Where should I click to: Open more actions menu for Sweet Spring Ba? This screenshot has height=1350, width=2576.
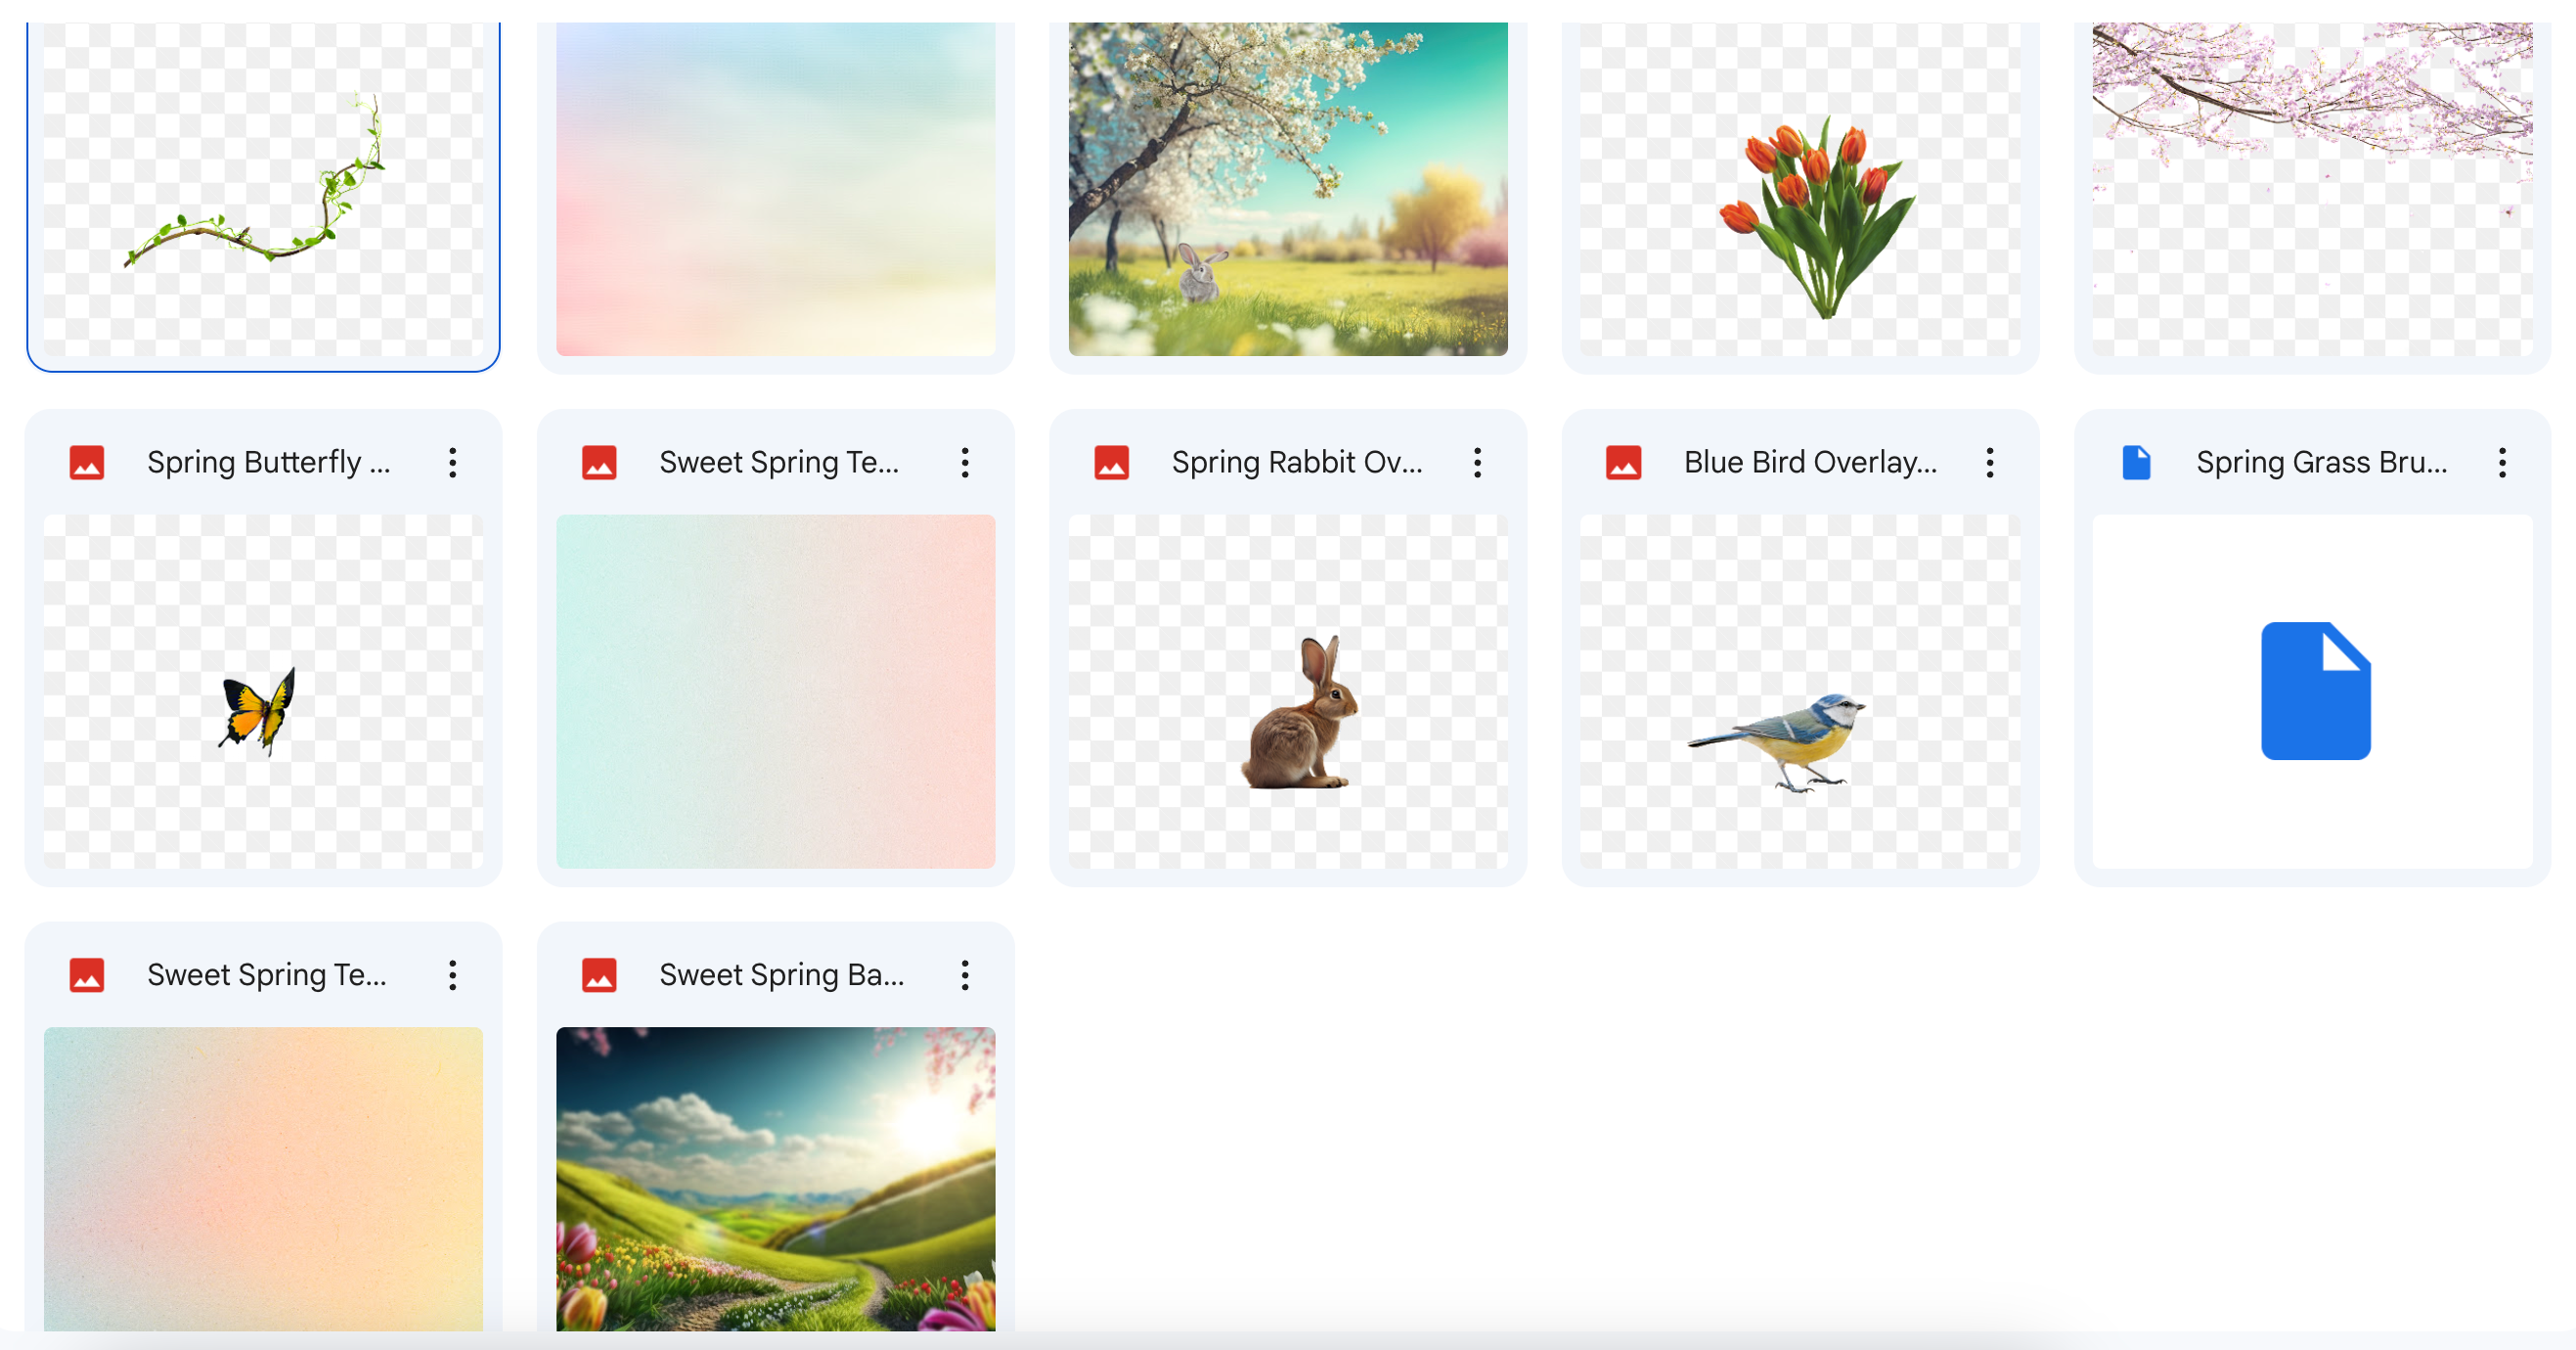965,974
